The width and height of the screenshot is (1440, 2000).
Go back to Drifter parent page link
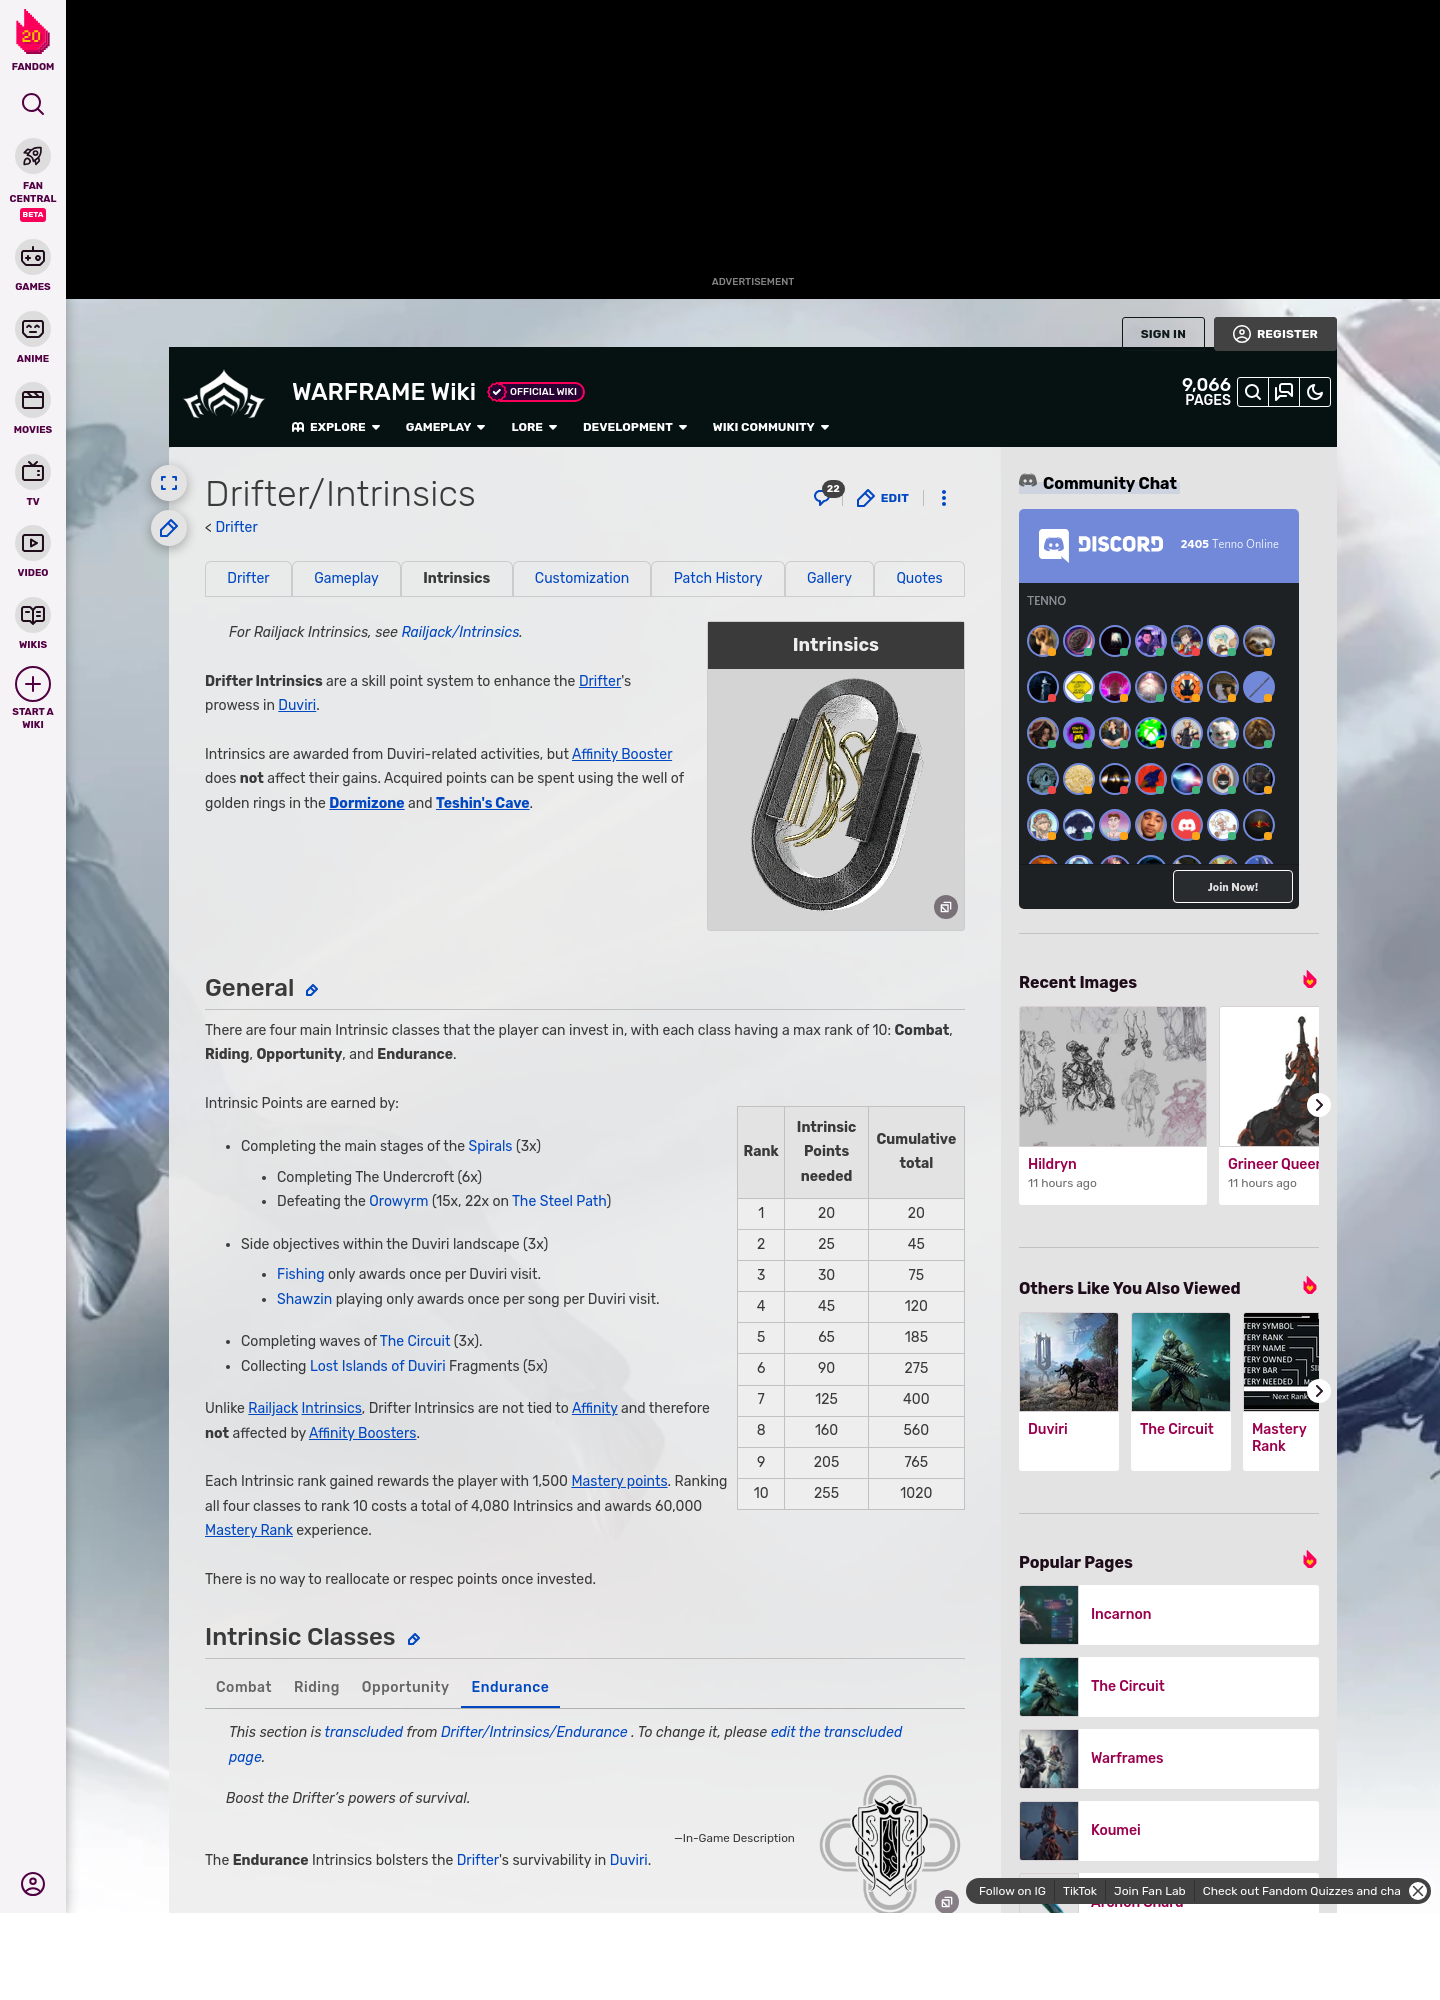(236, 527)
